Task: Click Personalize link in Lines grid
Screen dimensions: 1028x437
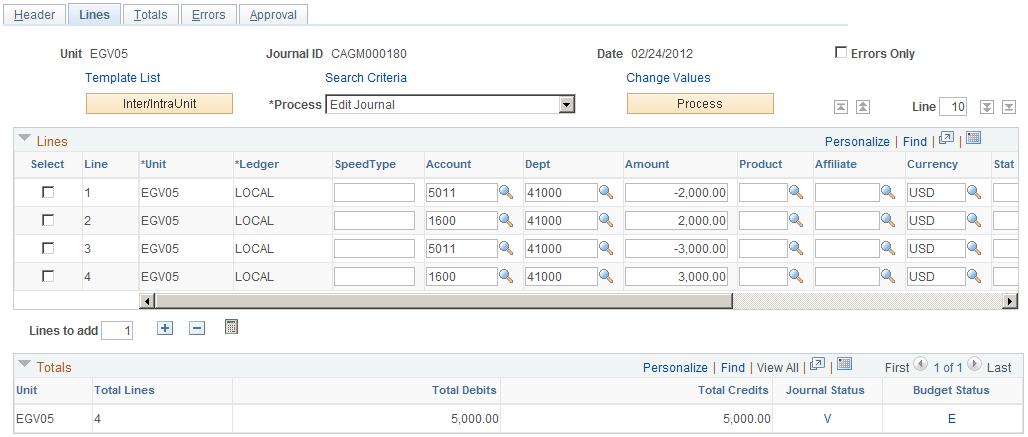Action: click(857, 142)
